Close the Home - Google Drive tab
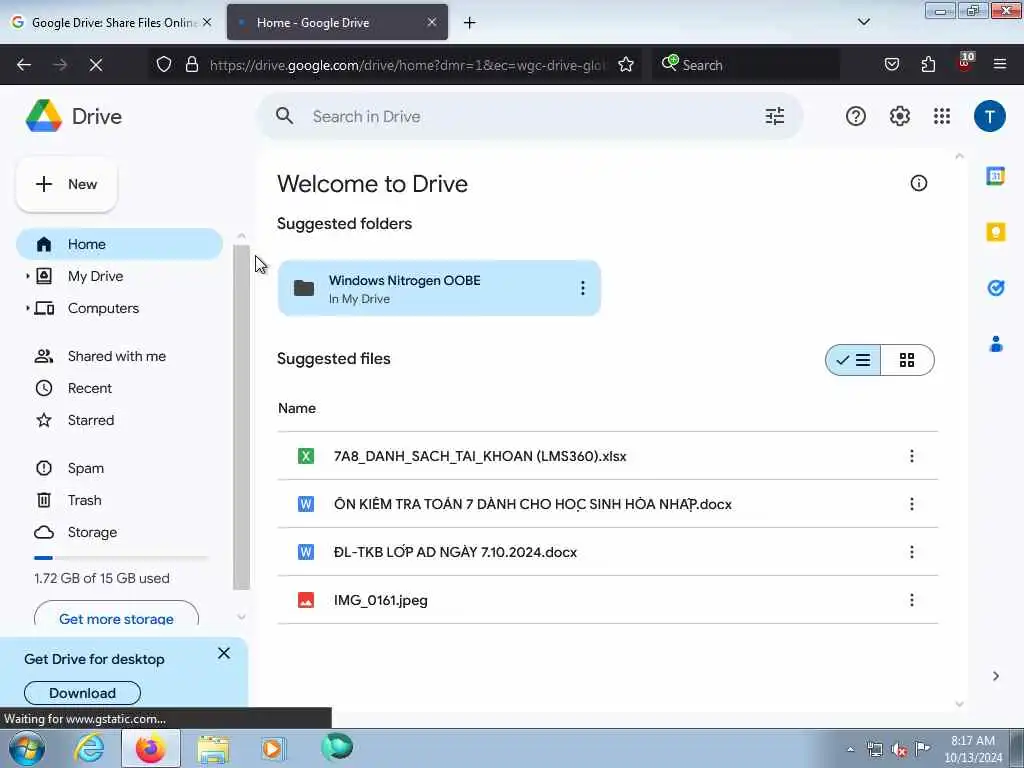 432,22
